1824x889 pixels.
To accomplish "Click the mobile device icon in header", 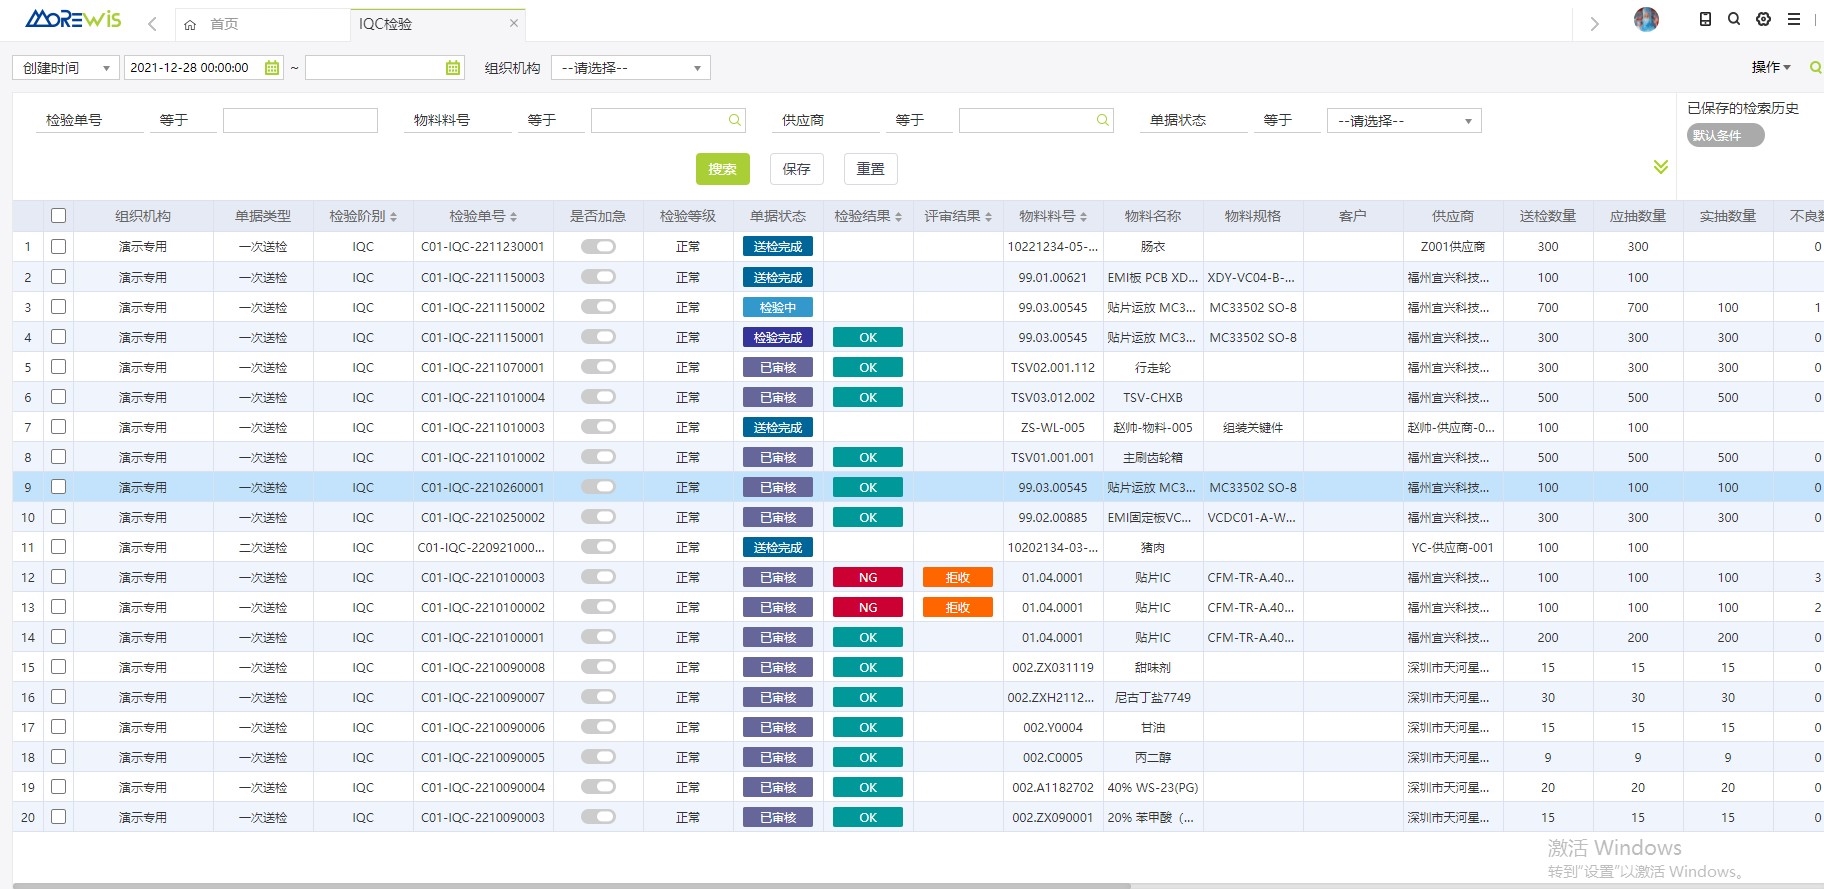I will 1705,19.
